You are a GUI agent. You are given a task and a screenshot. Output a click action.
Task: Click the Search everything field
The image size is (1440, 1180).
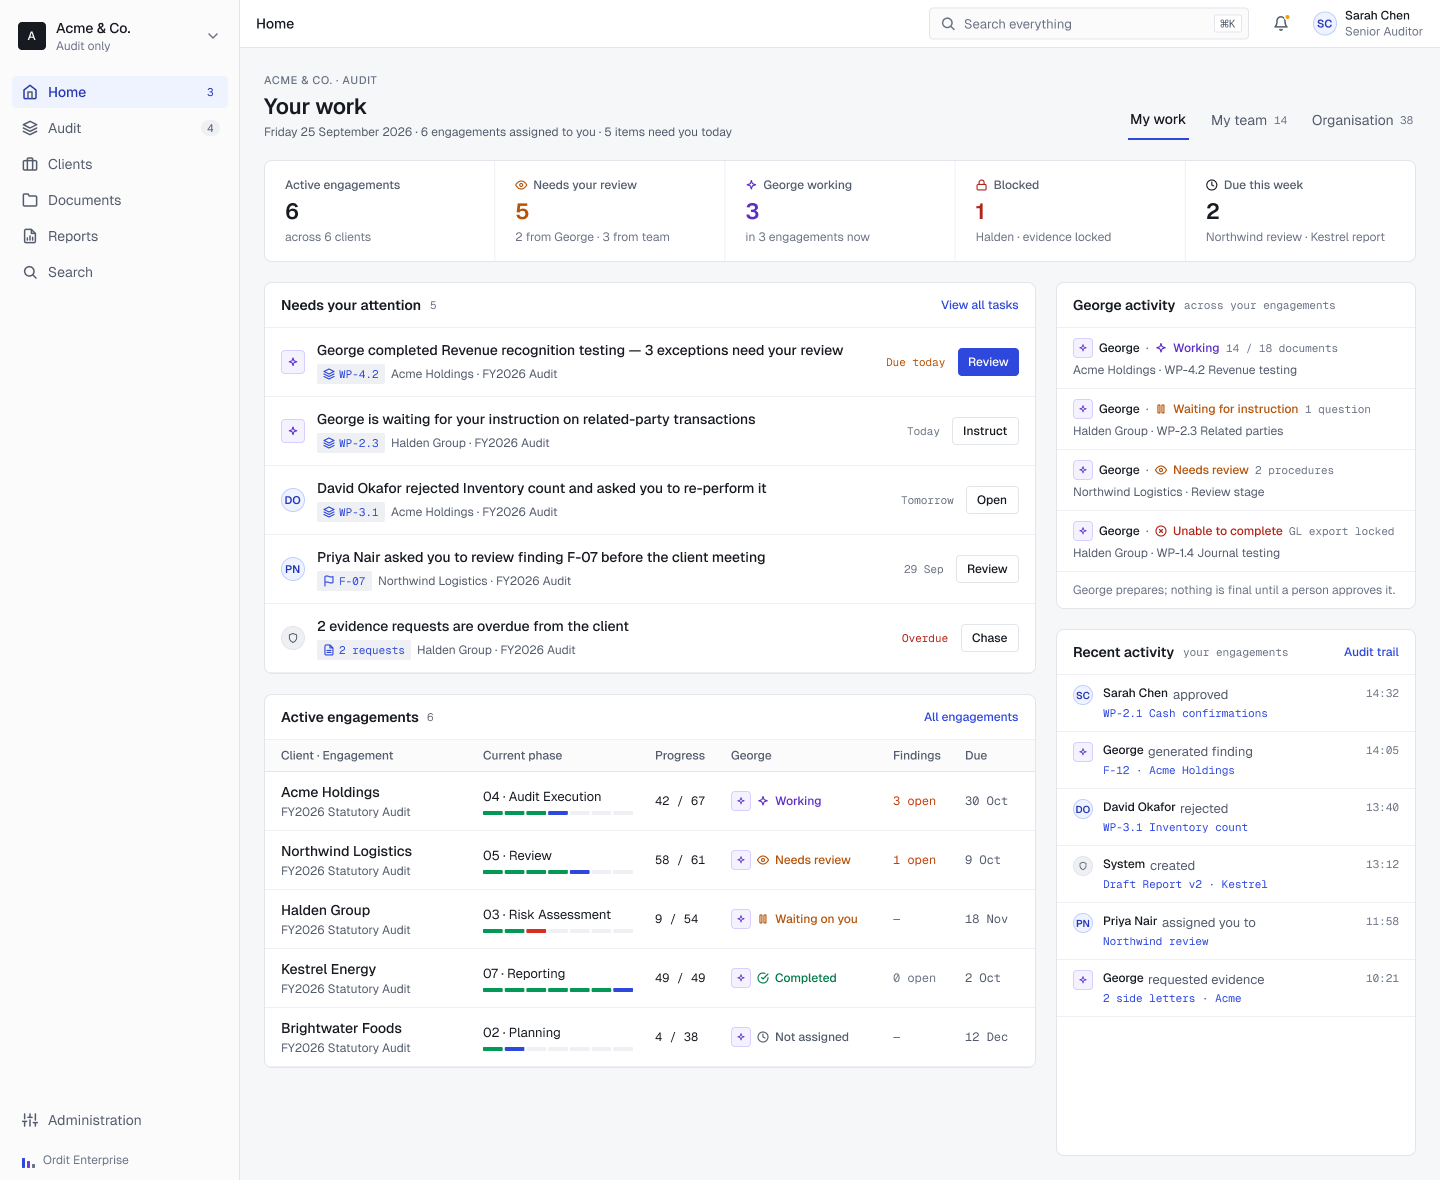[1089, 24]
